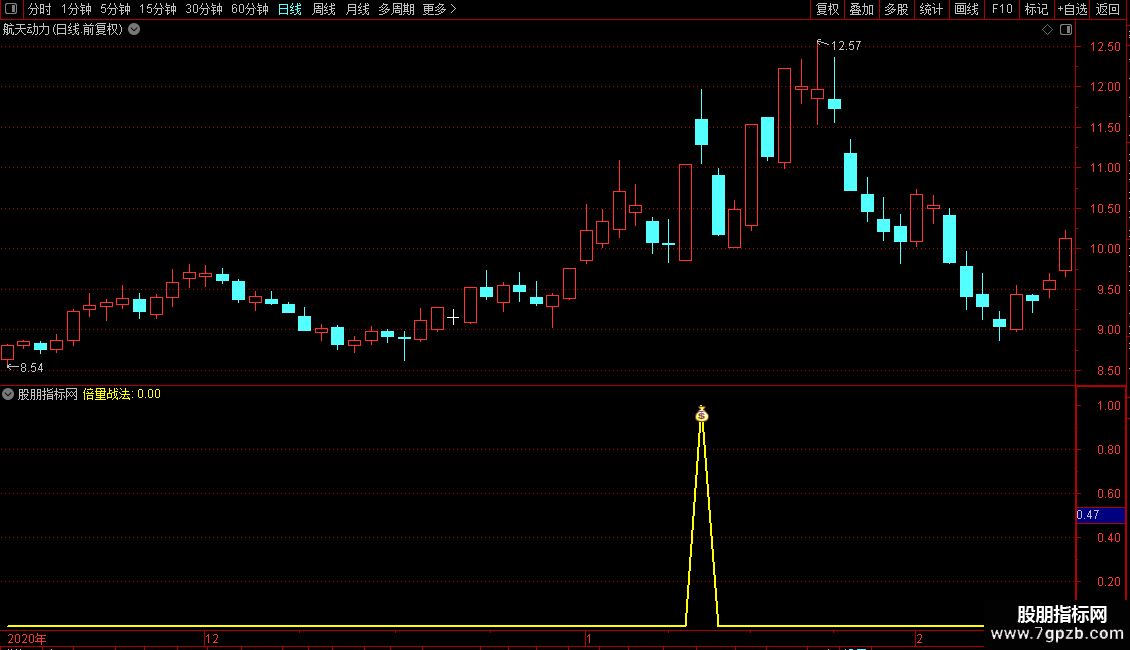Toggle the left sidebar panel icon
This screenshot has width=1130, height=650.
coord(11,9)
